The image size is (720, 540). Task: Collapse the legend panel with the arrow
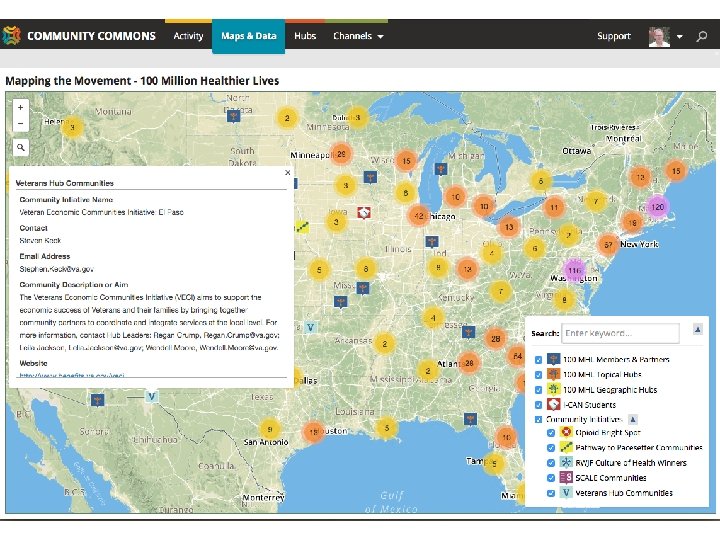coord(698,329)
